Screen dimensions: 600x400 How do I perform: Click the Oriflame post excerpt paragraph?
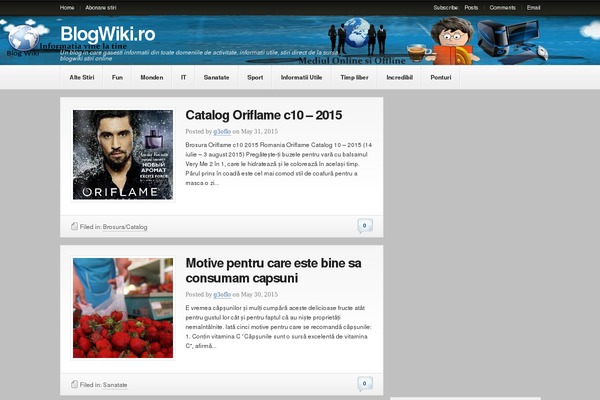(279, 164)
